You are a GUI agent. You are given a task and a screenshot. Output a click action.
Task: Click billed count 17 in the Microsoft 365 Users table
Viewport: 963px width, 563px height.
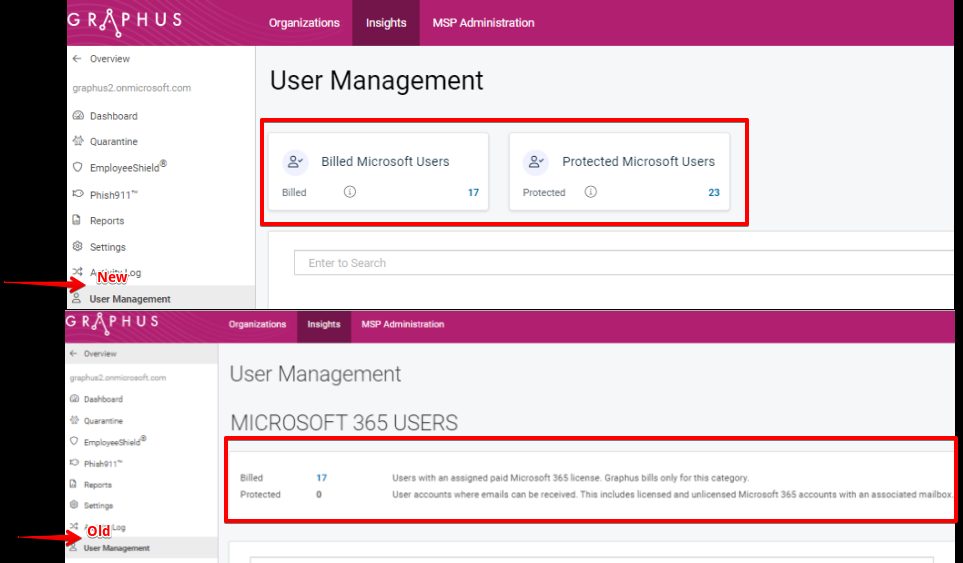(321, 478)
